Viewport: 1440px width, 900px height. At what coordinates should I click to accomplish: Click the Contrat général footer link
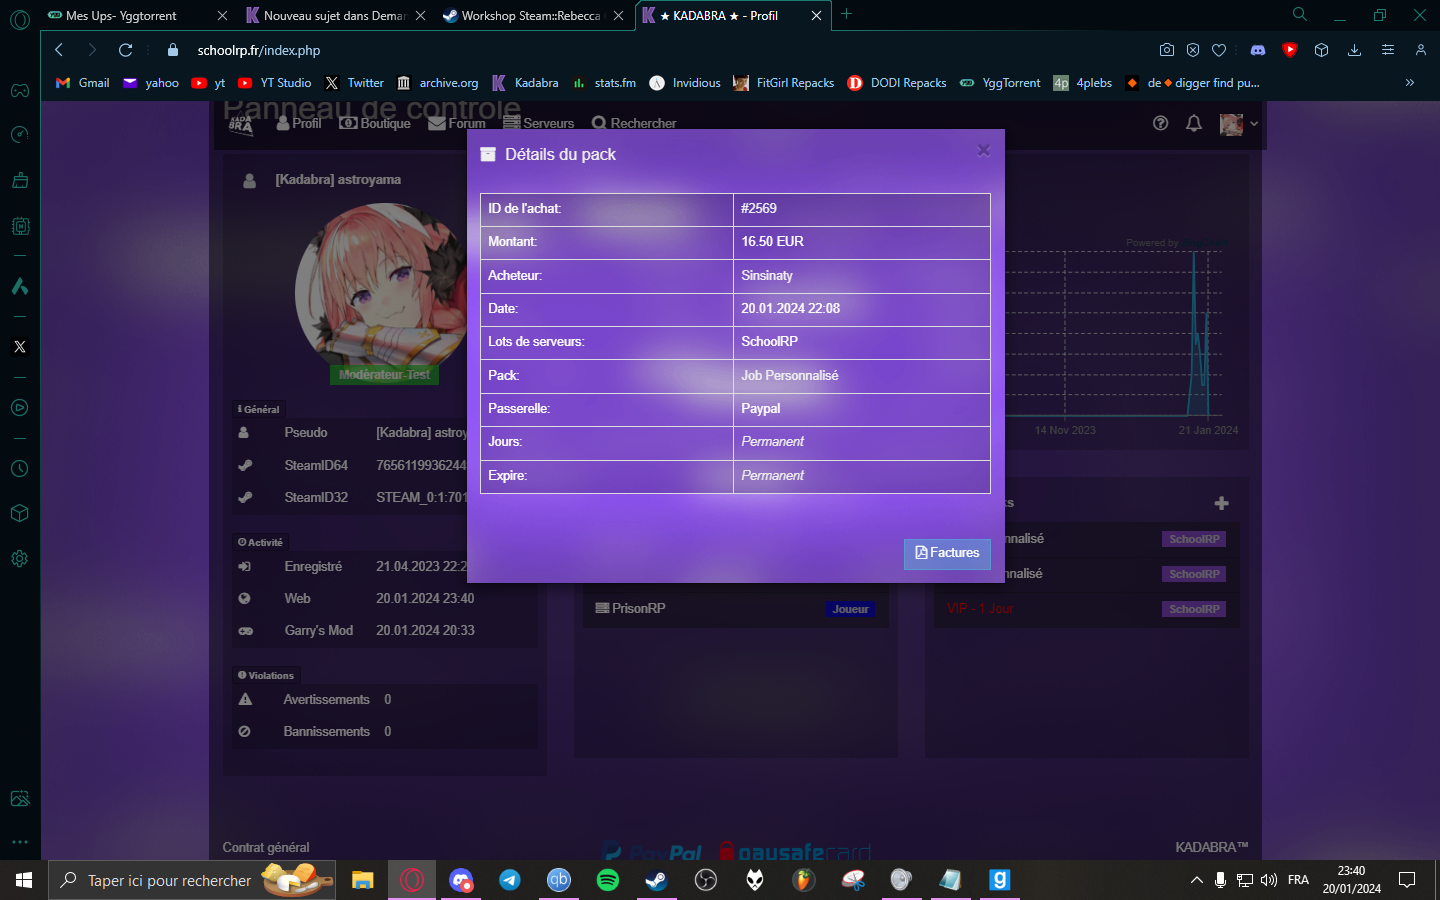(266, 847)
